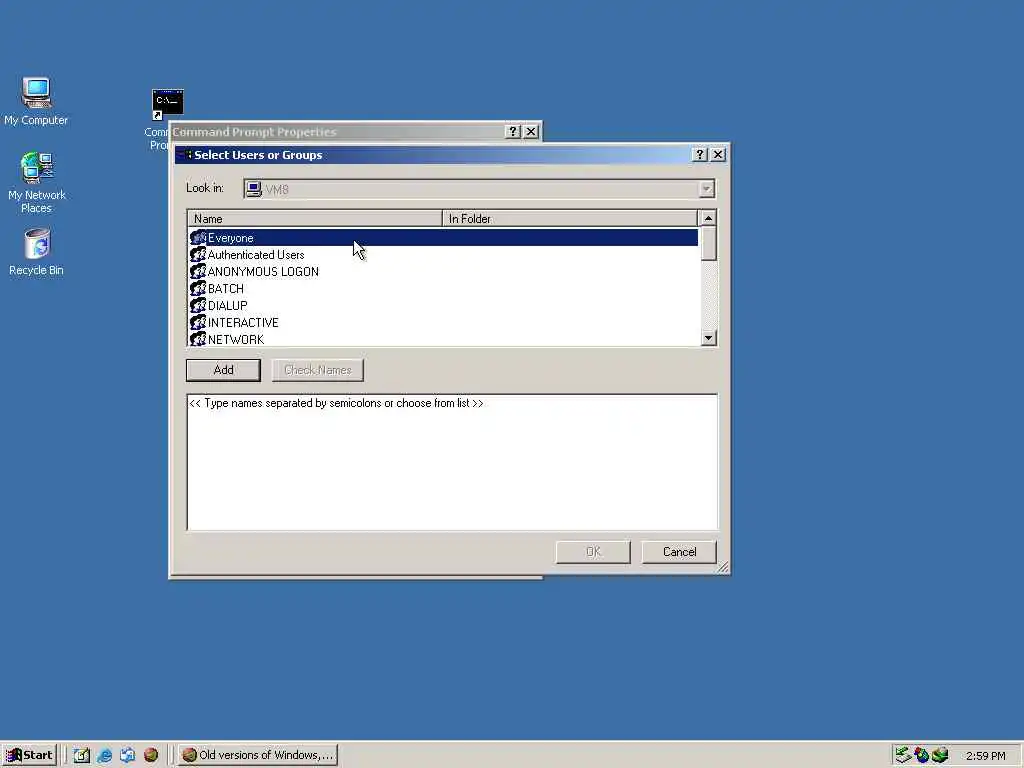Sort by the In Folder column header
Image resolution: width=1024 pixels, height=768 pixels.
click(569, 219)
